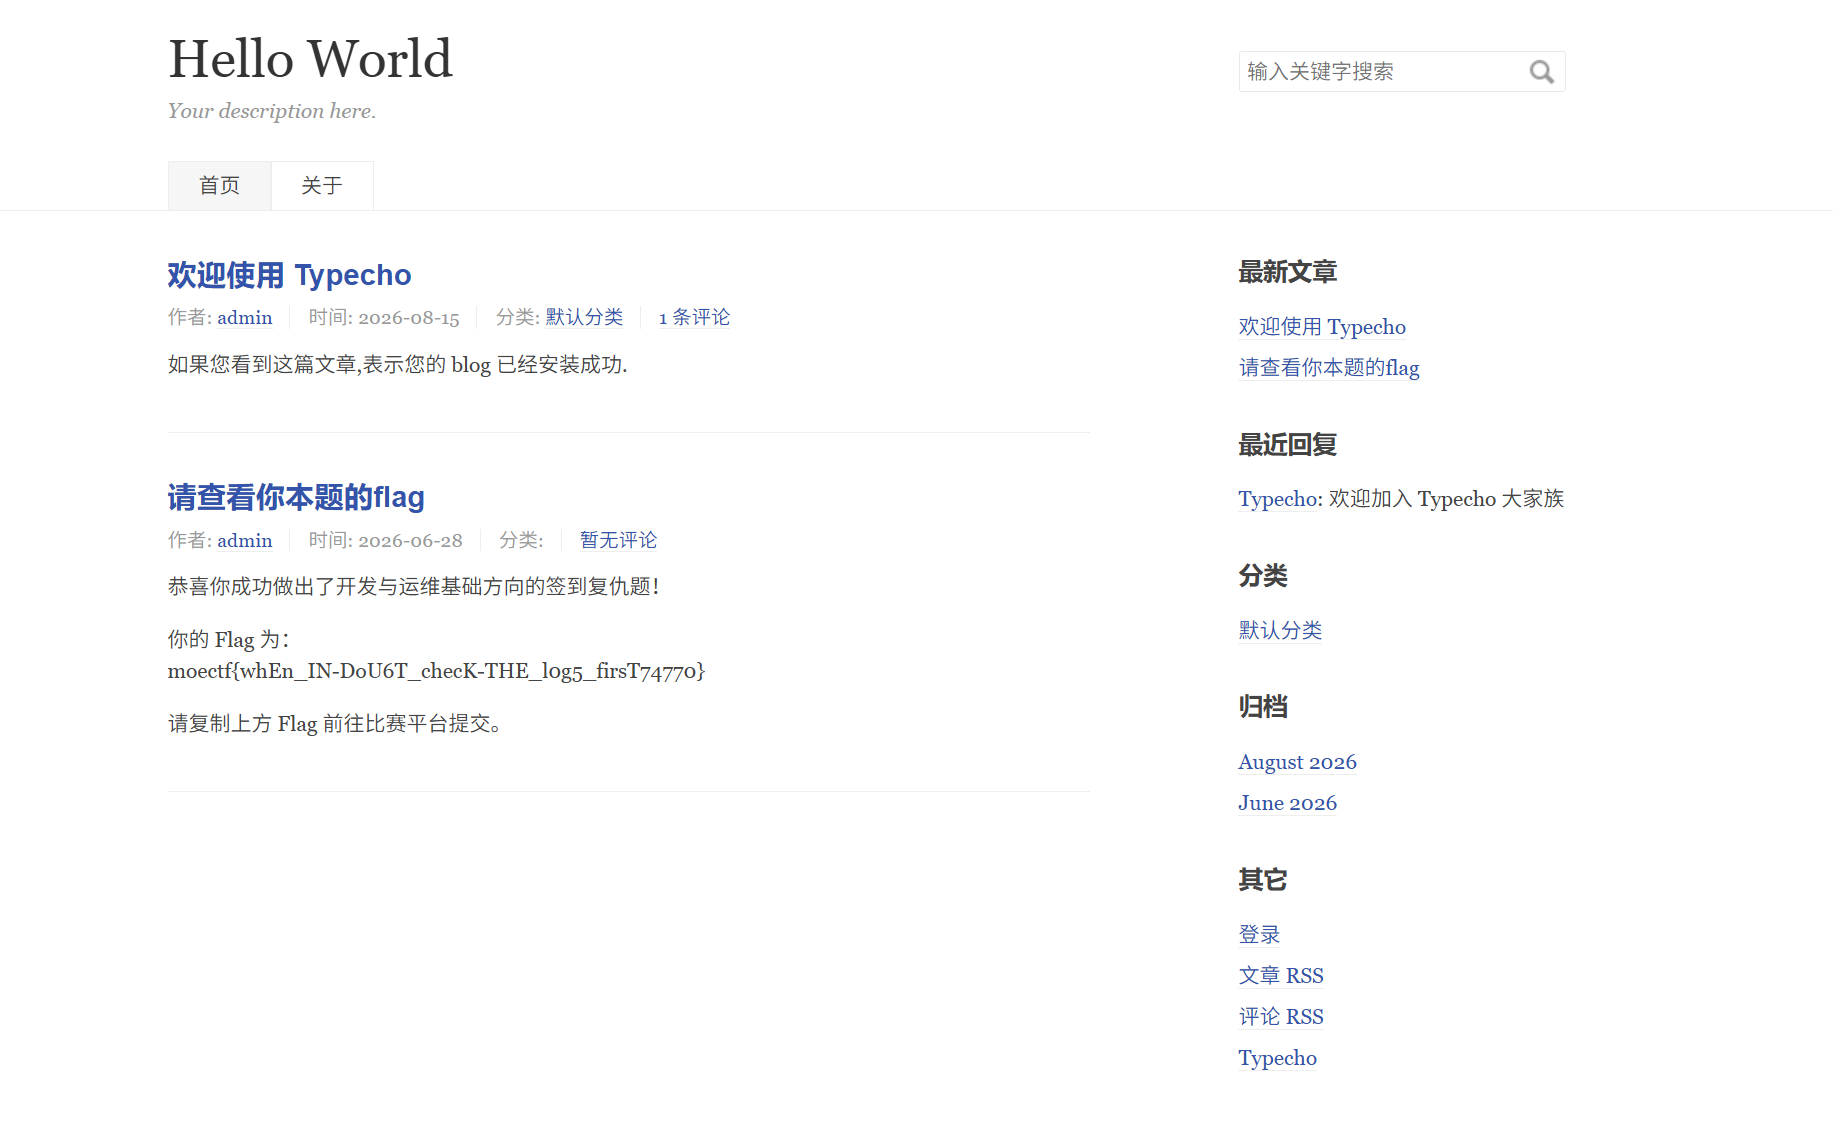Open the post title 请查看你本题的flag
The image size is (1833, 1143).
coord(296,497)
